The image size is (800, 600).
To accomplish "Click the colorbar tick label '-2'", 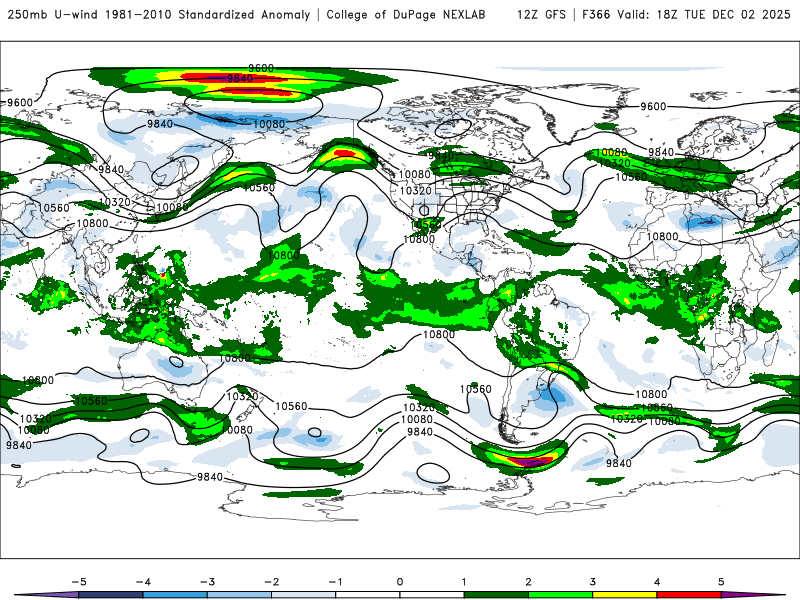I will [271, 582].
